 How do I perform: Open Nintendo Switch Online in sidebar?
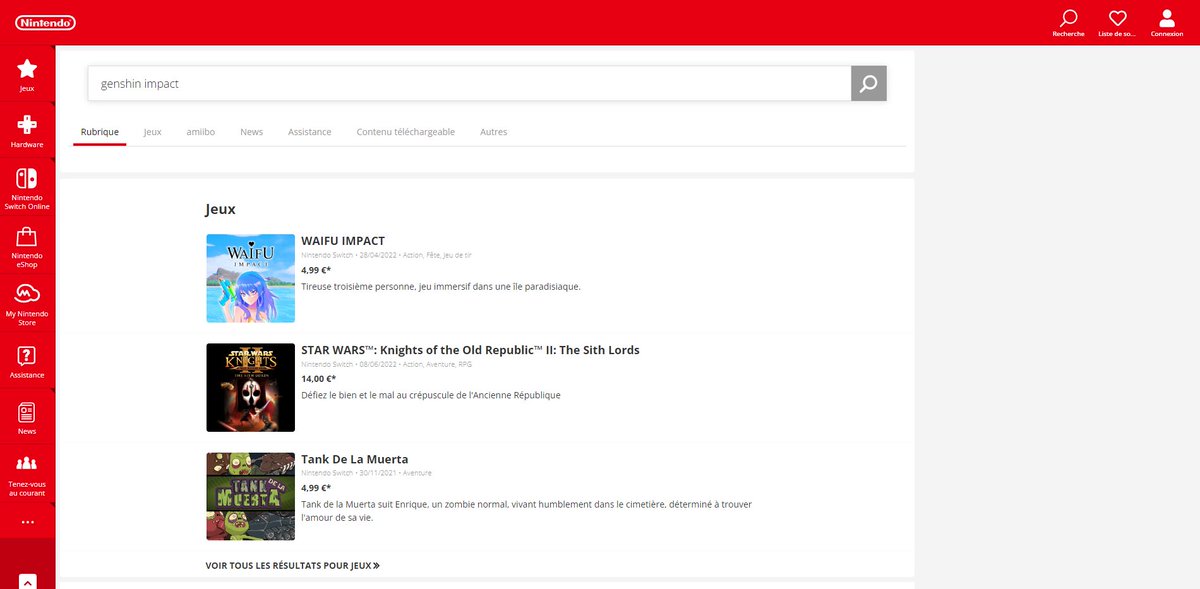coord(27,188)
